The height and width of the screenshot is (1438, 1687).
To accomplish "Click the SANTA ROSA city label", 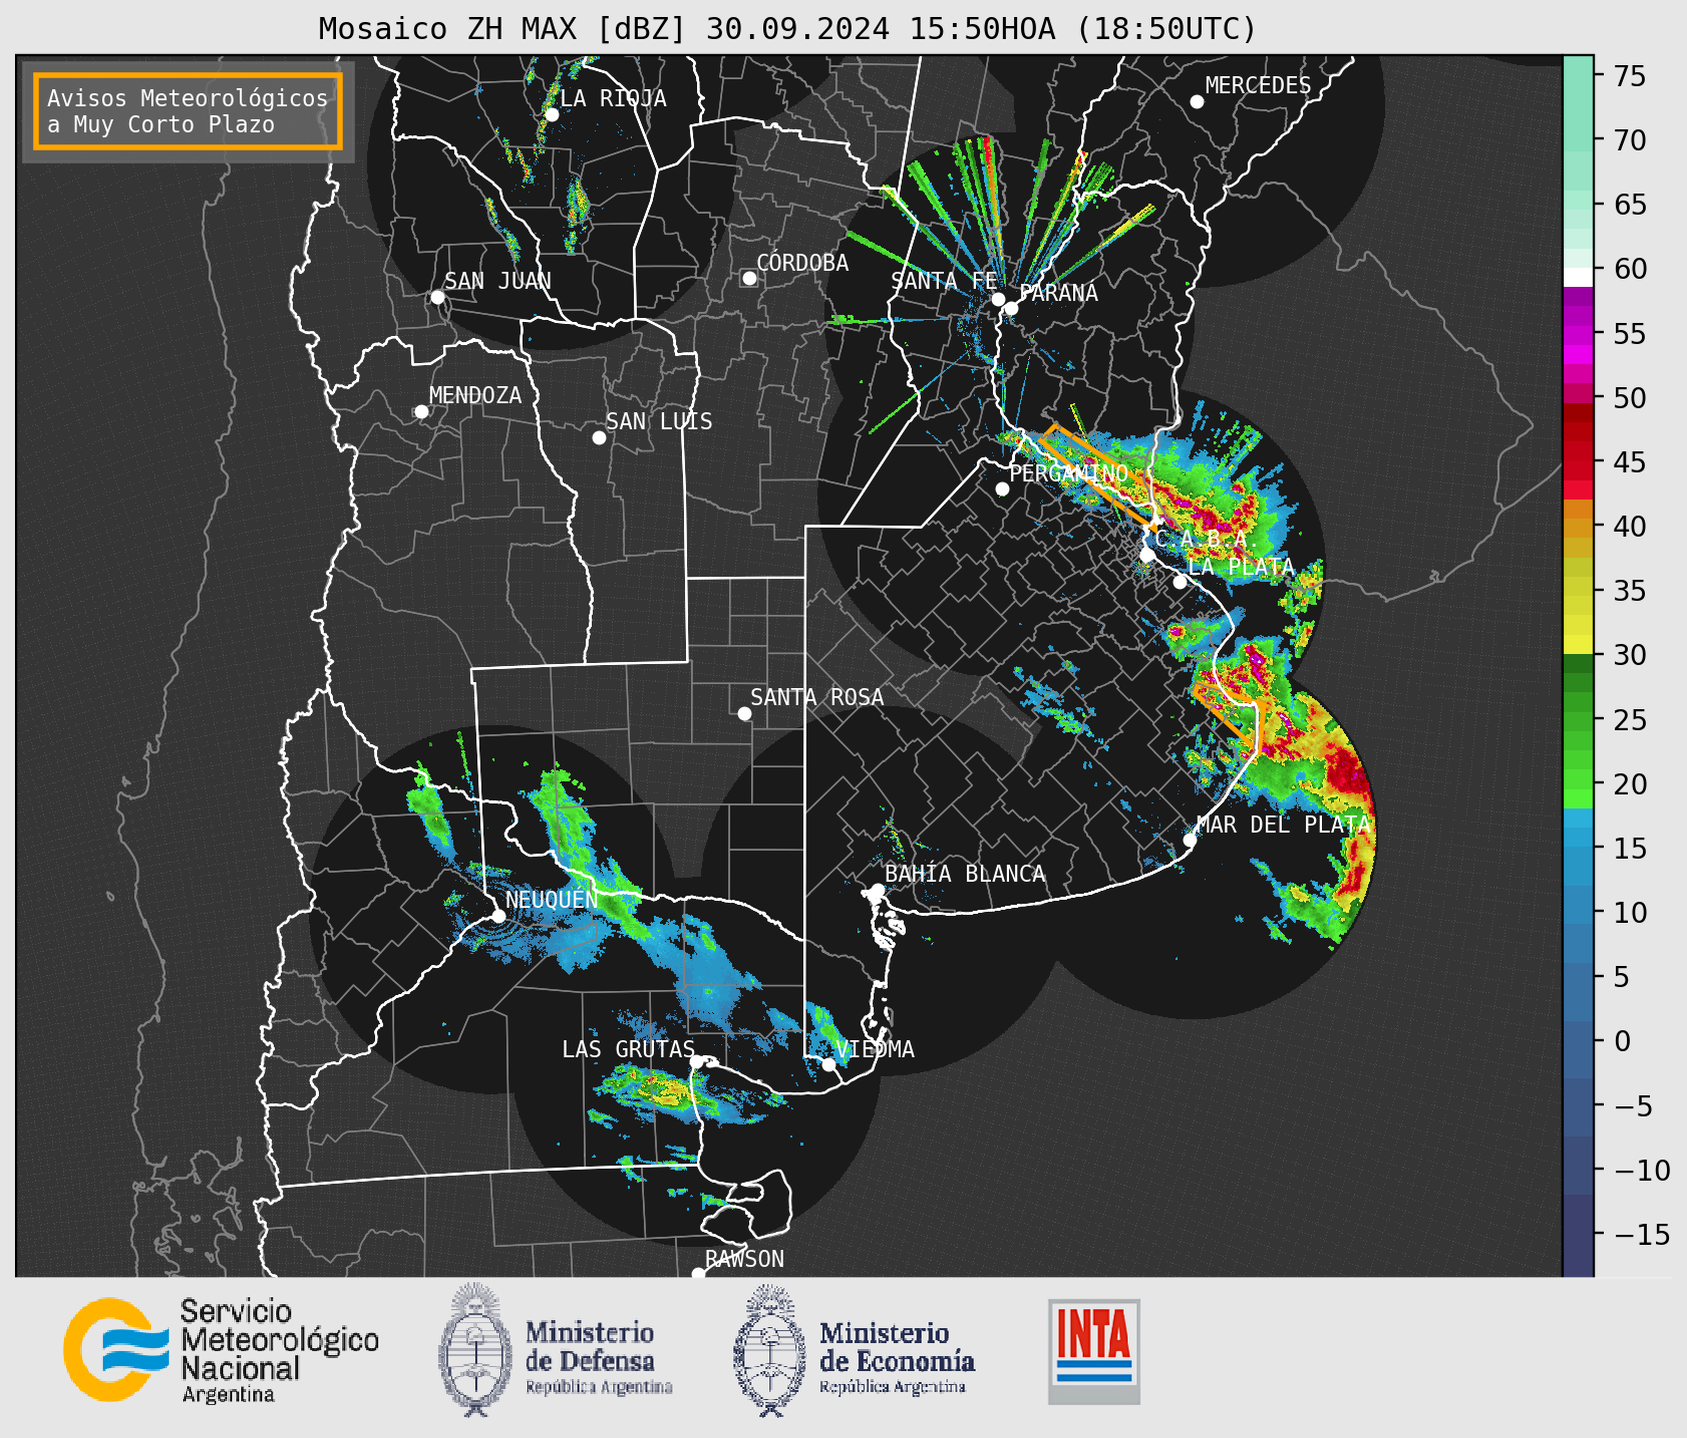I will click(x=817, y=697).
